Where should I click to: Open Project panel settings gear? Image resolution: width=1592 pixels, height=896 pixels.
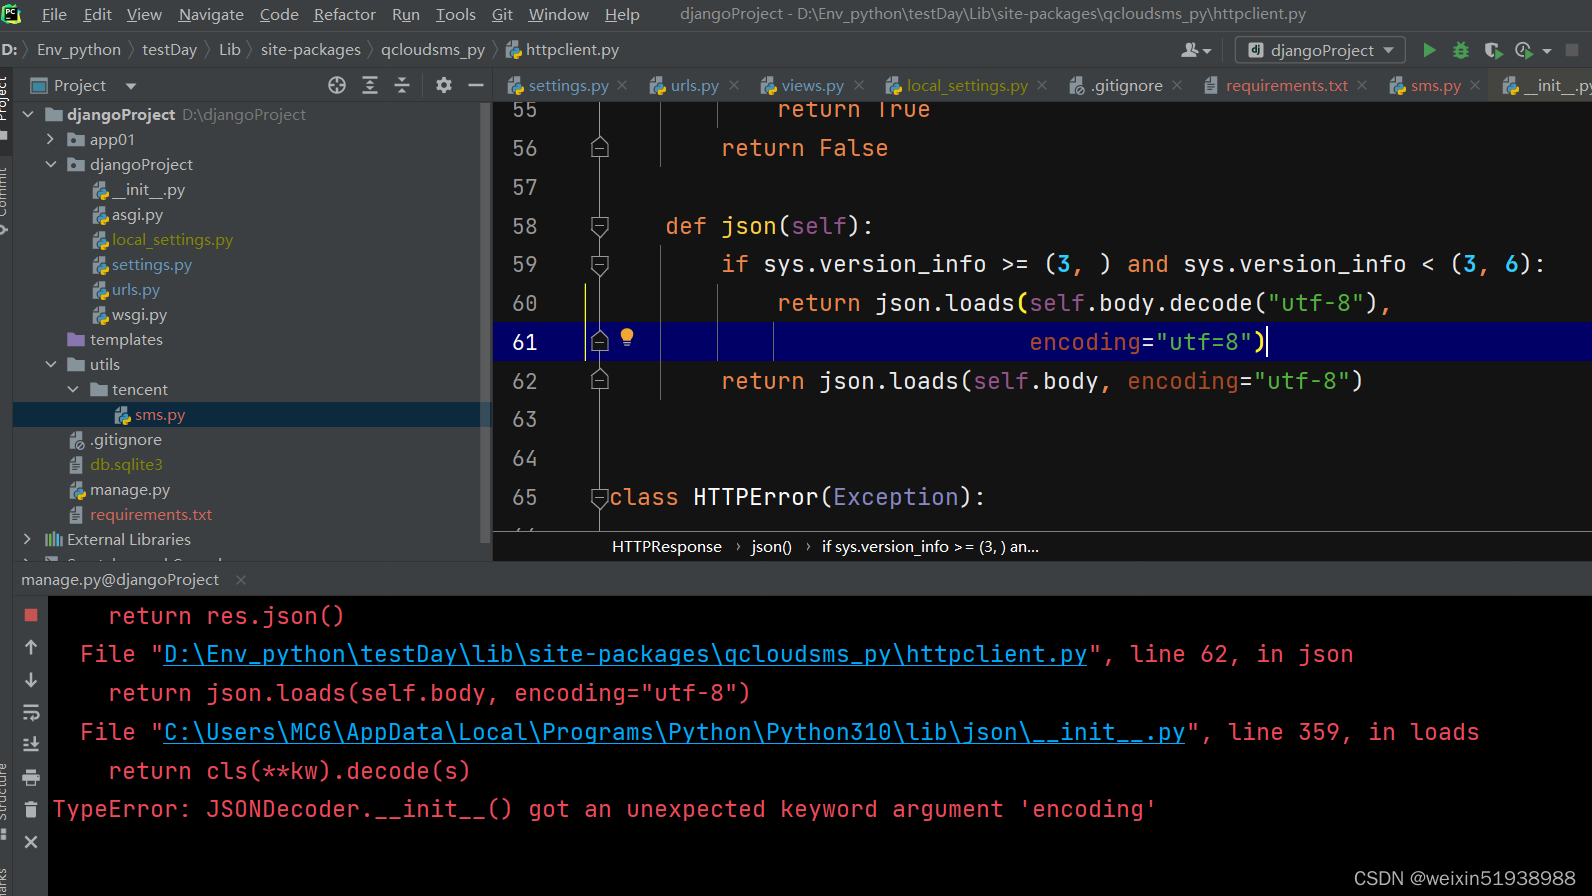(x=444, y=85)
